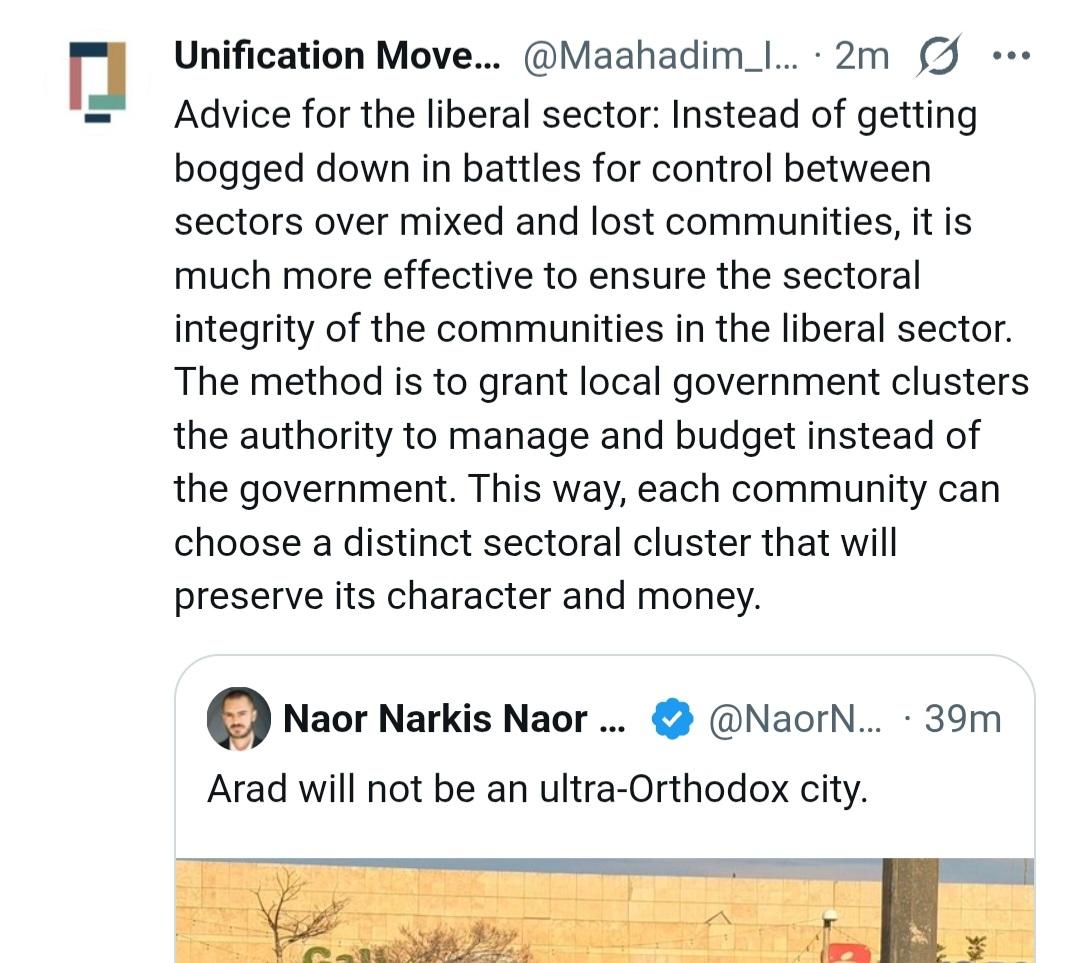Viewport: 1080px width, 963px height.
Task: Click the @NaorN... handle
Action: (x=795, y=719)
